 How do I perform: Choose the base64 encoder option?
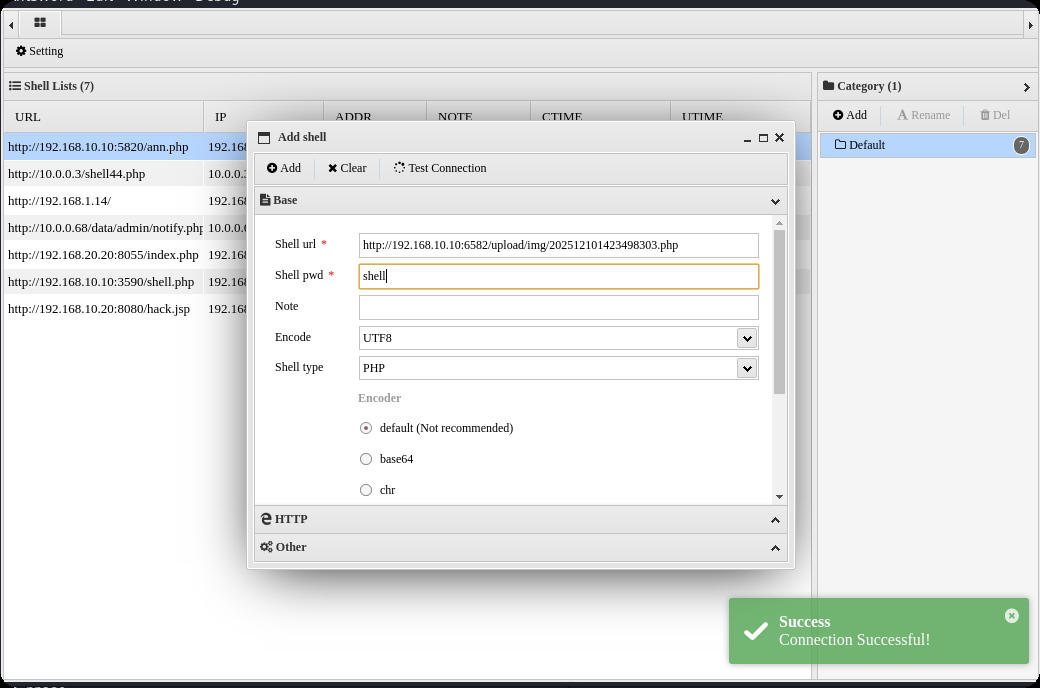click(x=366, y=459)
